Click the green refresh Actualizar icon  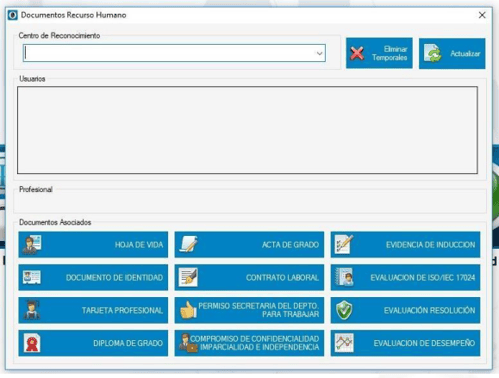432,53
